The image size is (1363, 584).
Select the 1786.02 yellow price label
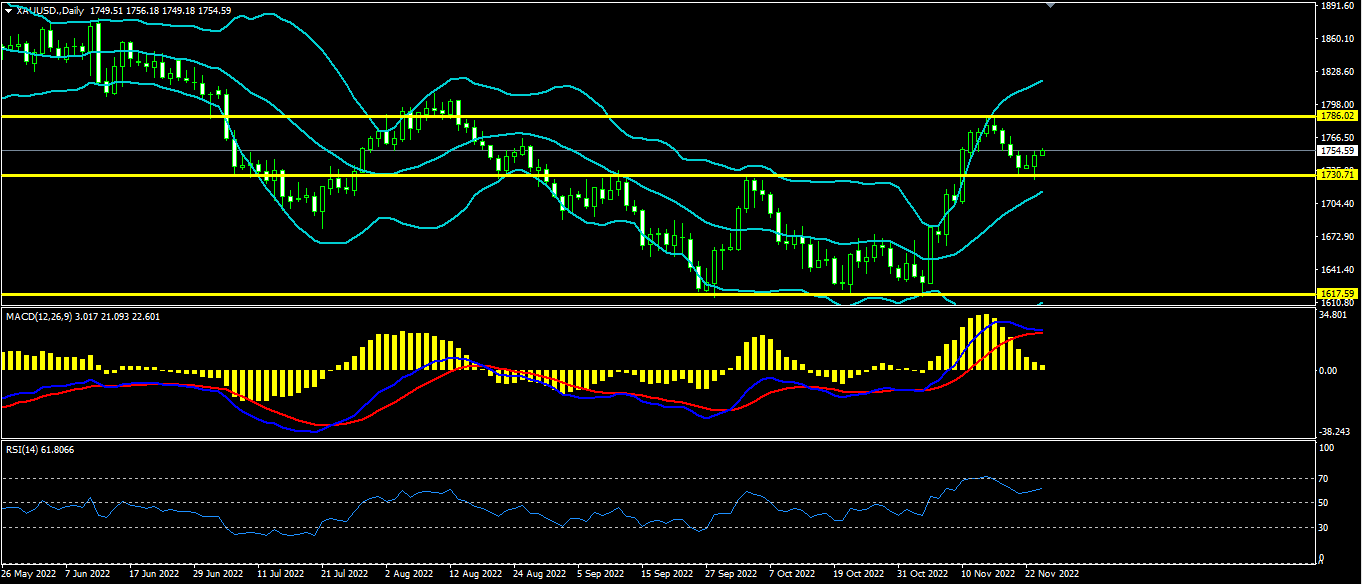coord(1336,116)
